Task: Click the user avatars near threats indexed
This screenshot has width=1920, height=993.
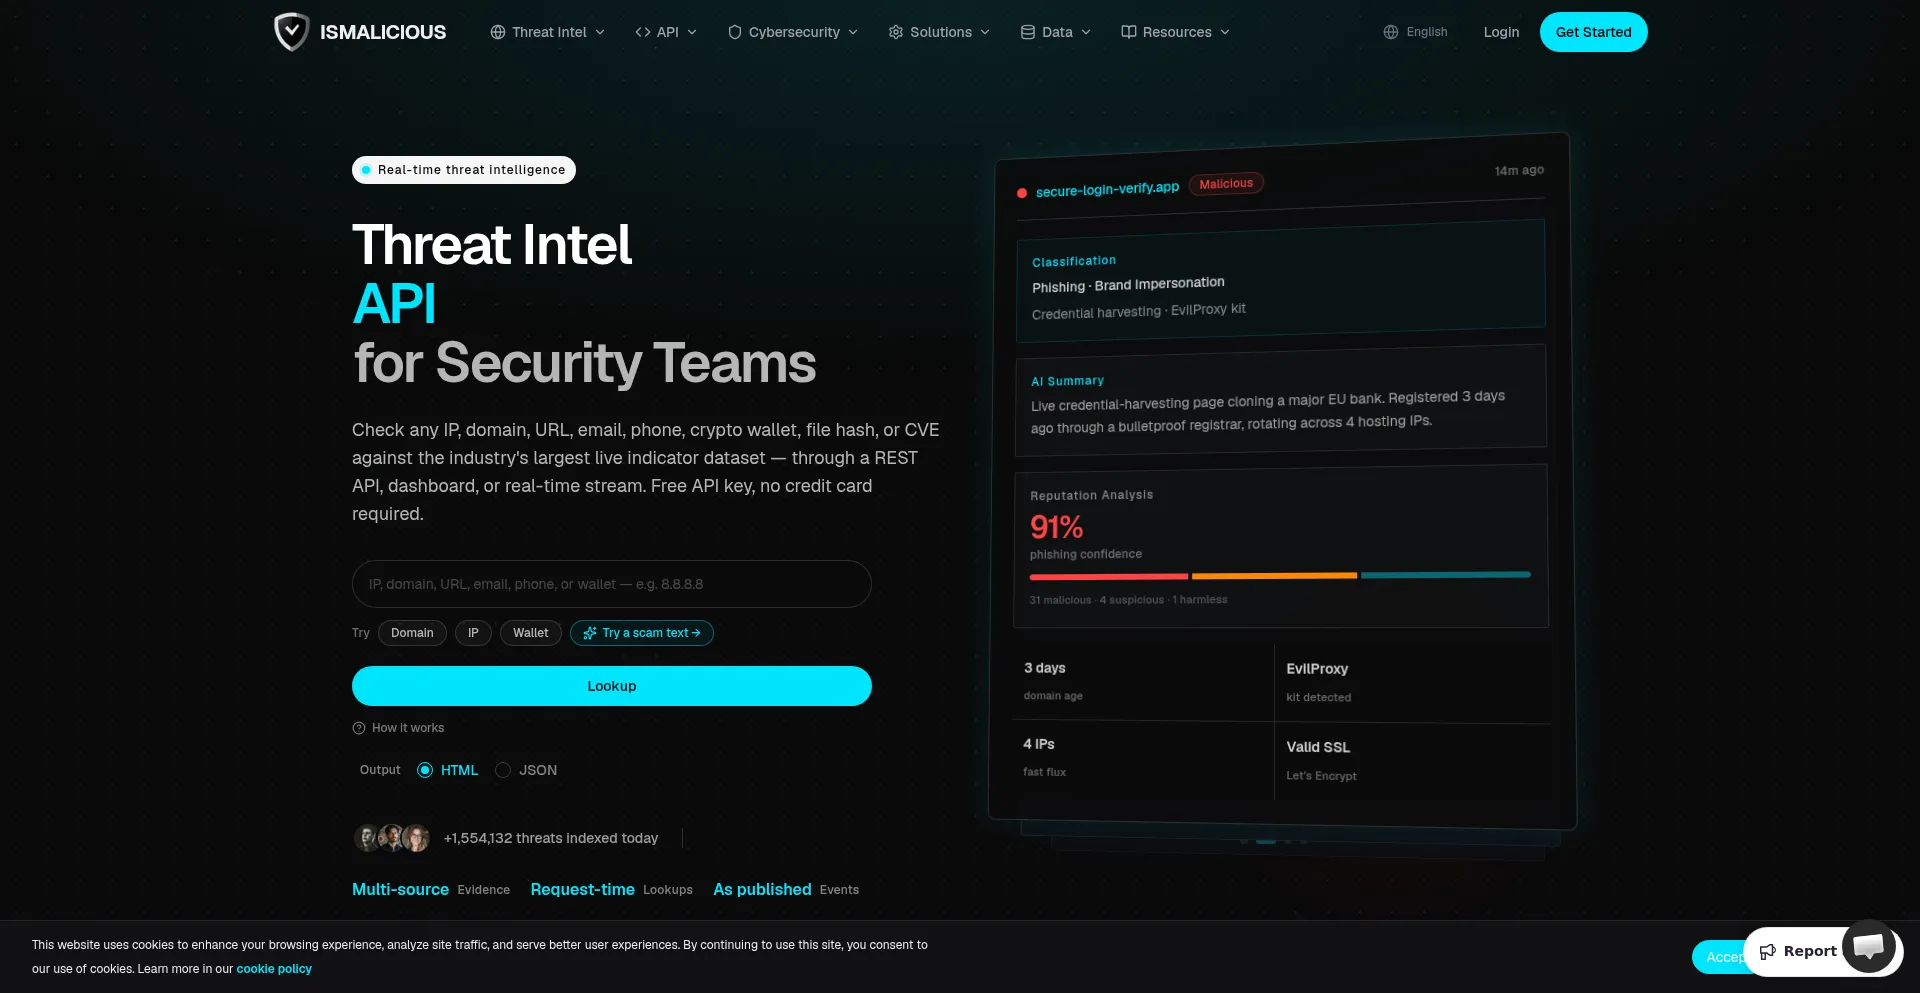Action: 392,838
